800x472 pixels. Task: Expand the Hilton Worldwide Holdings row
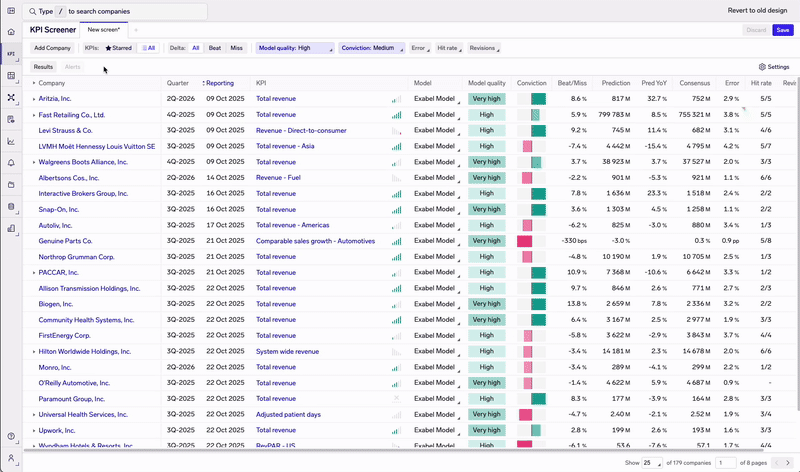click(x=34, y=352)
